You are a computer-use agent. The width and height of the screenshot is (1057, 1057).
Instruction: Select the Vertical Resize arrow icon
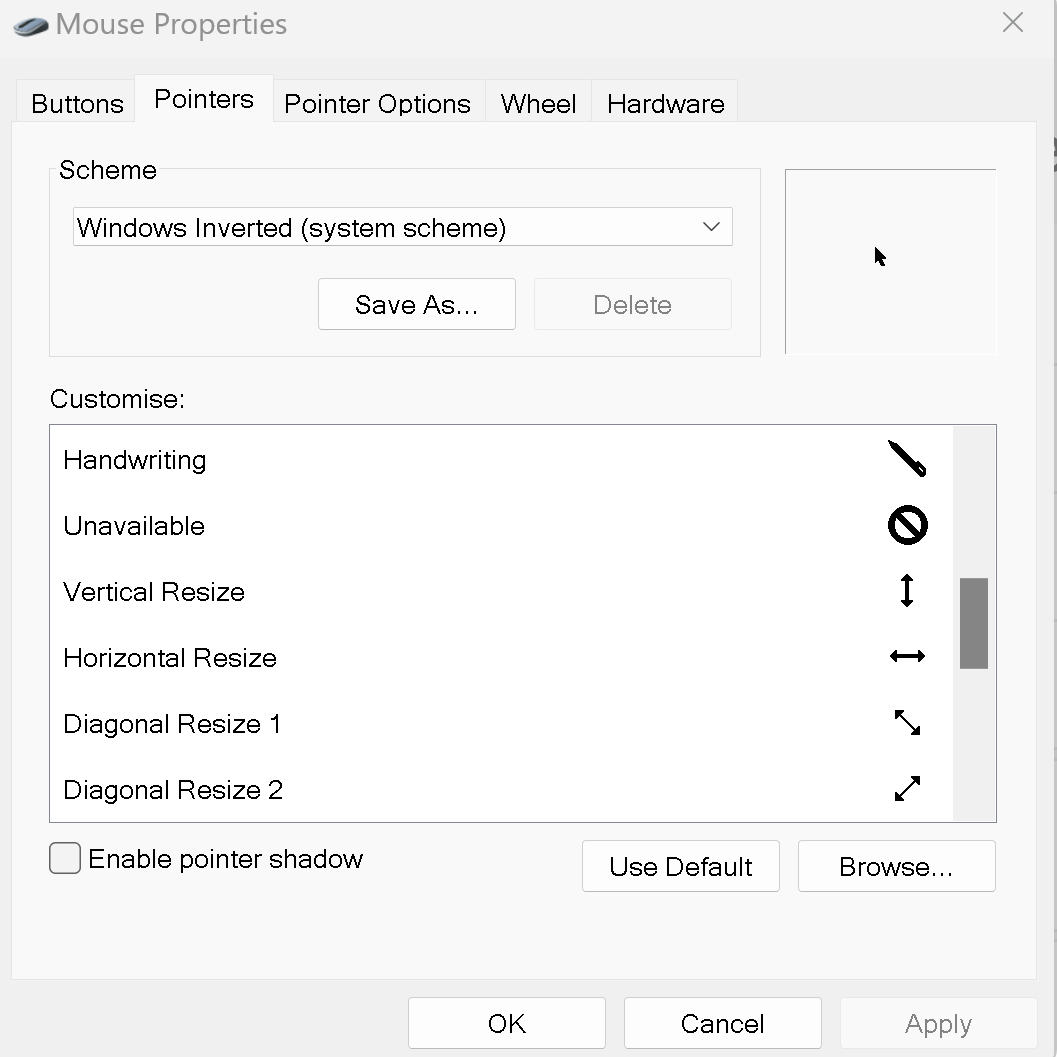[907, 591]
